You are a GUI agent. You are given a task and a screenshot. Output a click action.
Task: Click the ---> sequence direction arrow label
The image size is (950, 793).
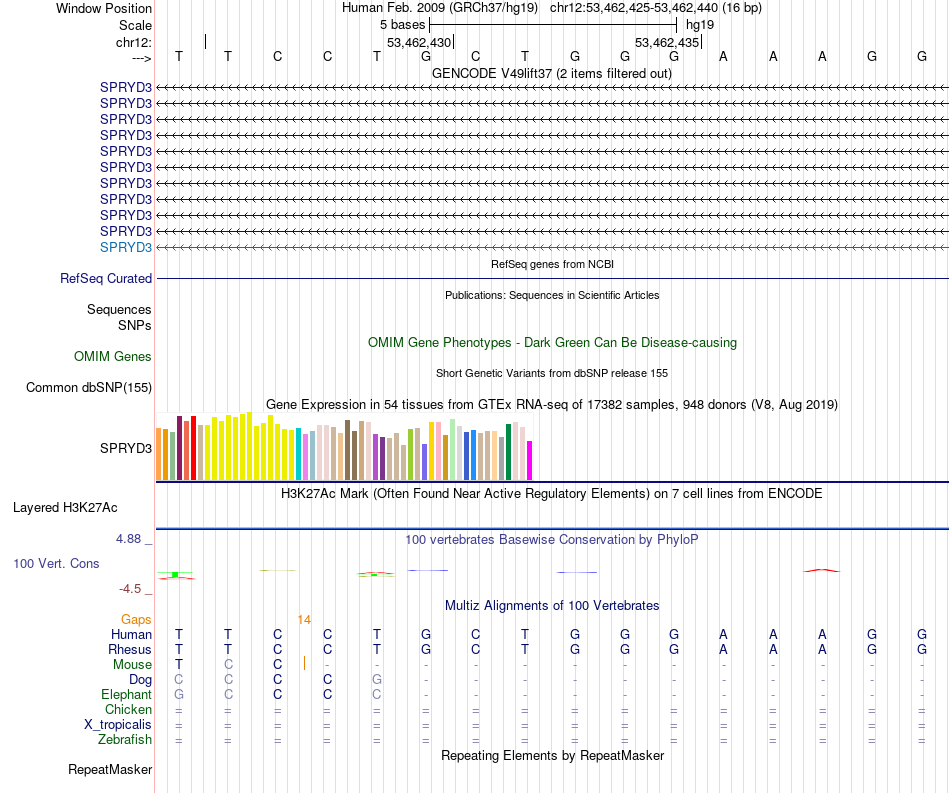point(142,58)
